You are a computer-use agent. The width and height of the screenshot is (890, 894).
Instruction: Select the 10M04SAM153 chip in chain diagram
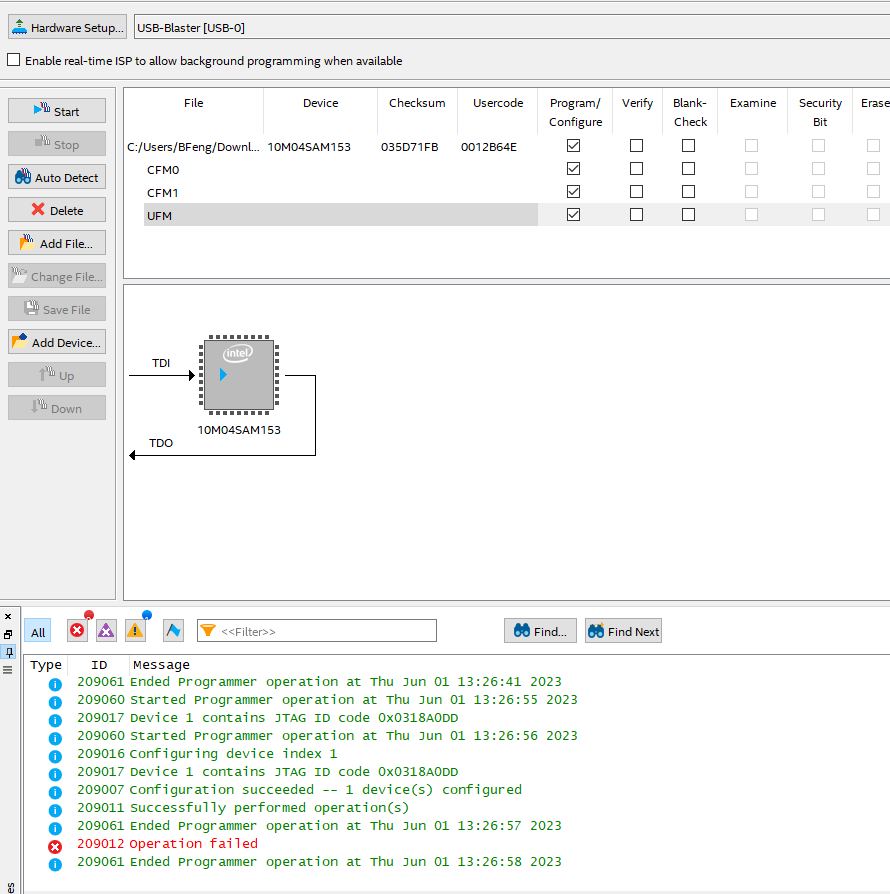tap(239, 376)
